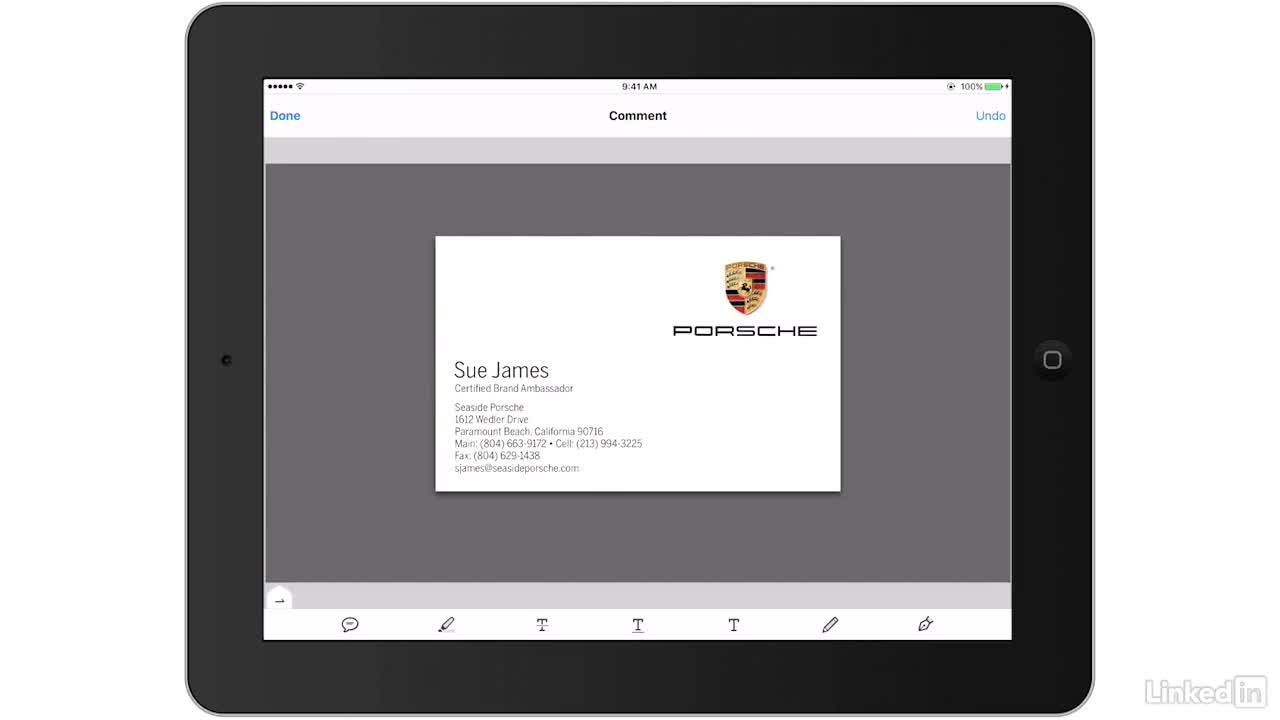Select the signature pen tool

926,625
